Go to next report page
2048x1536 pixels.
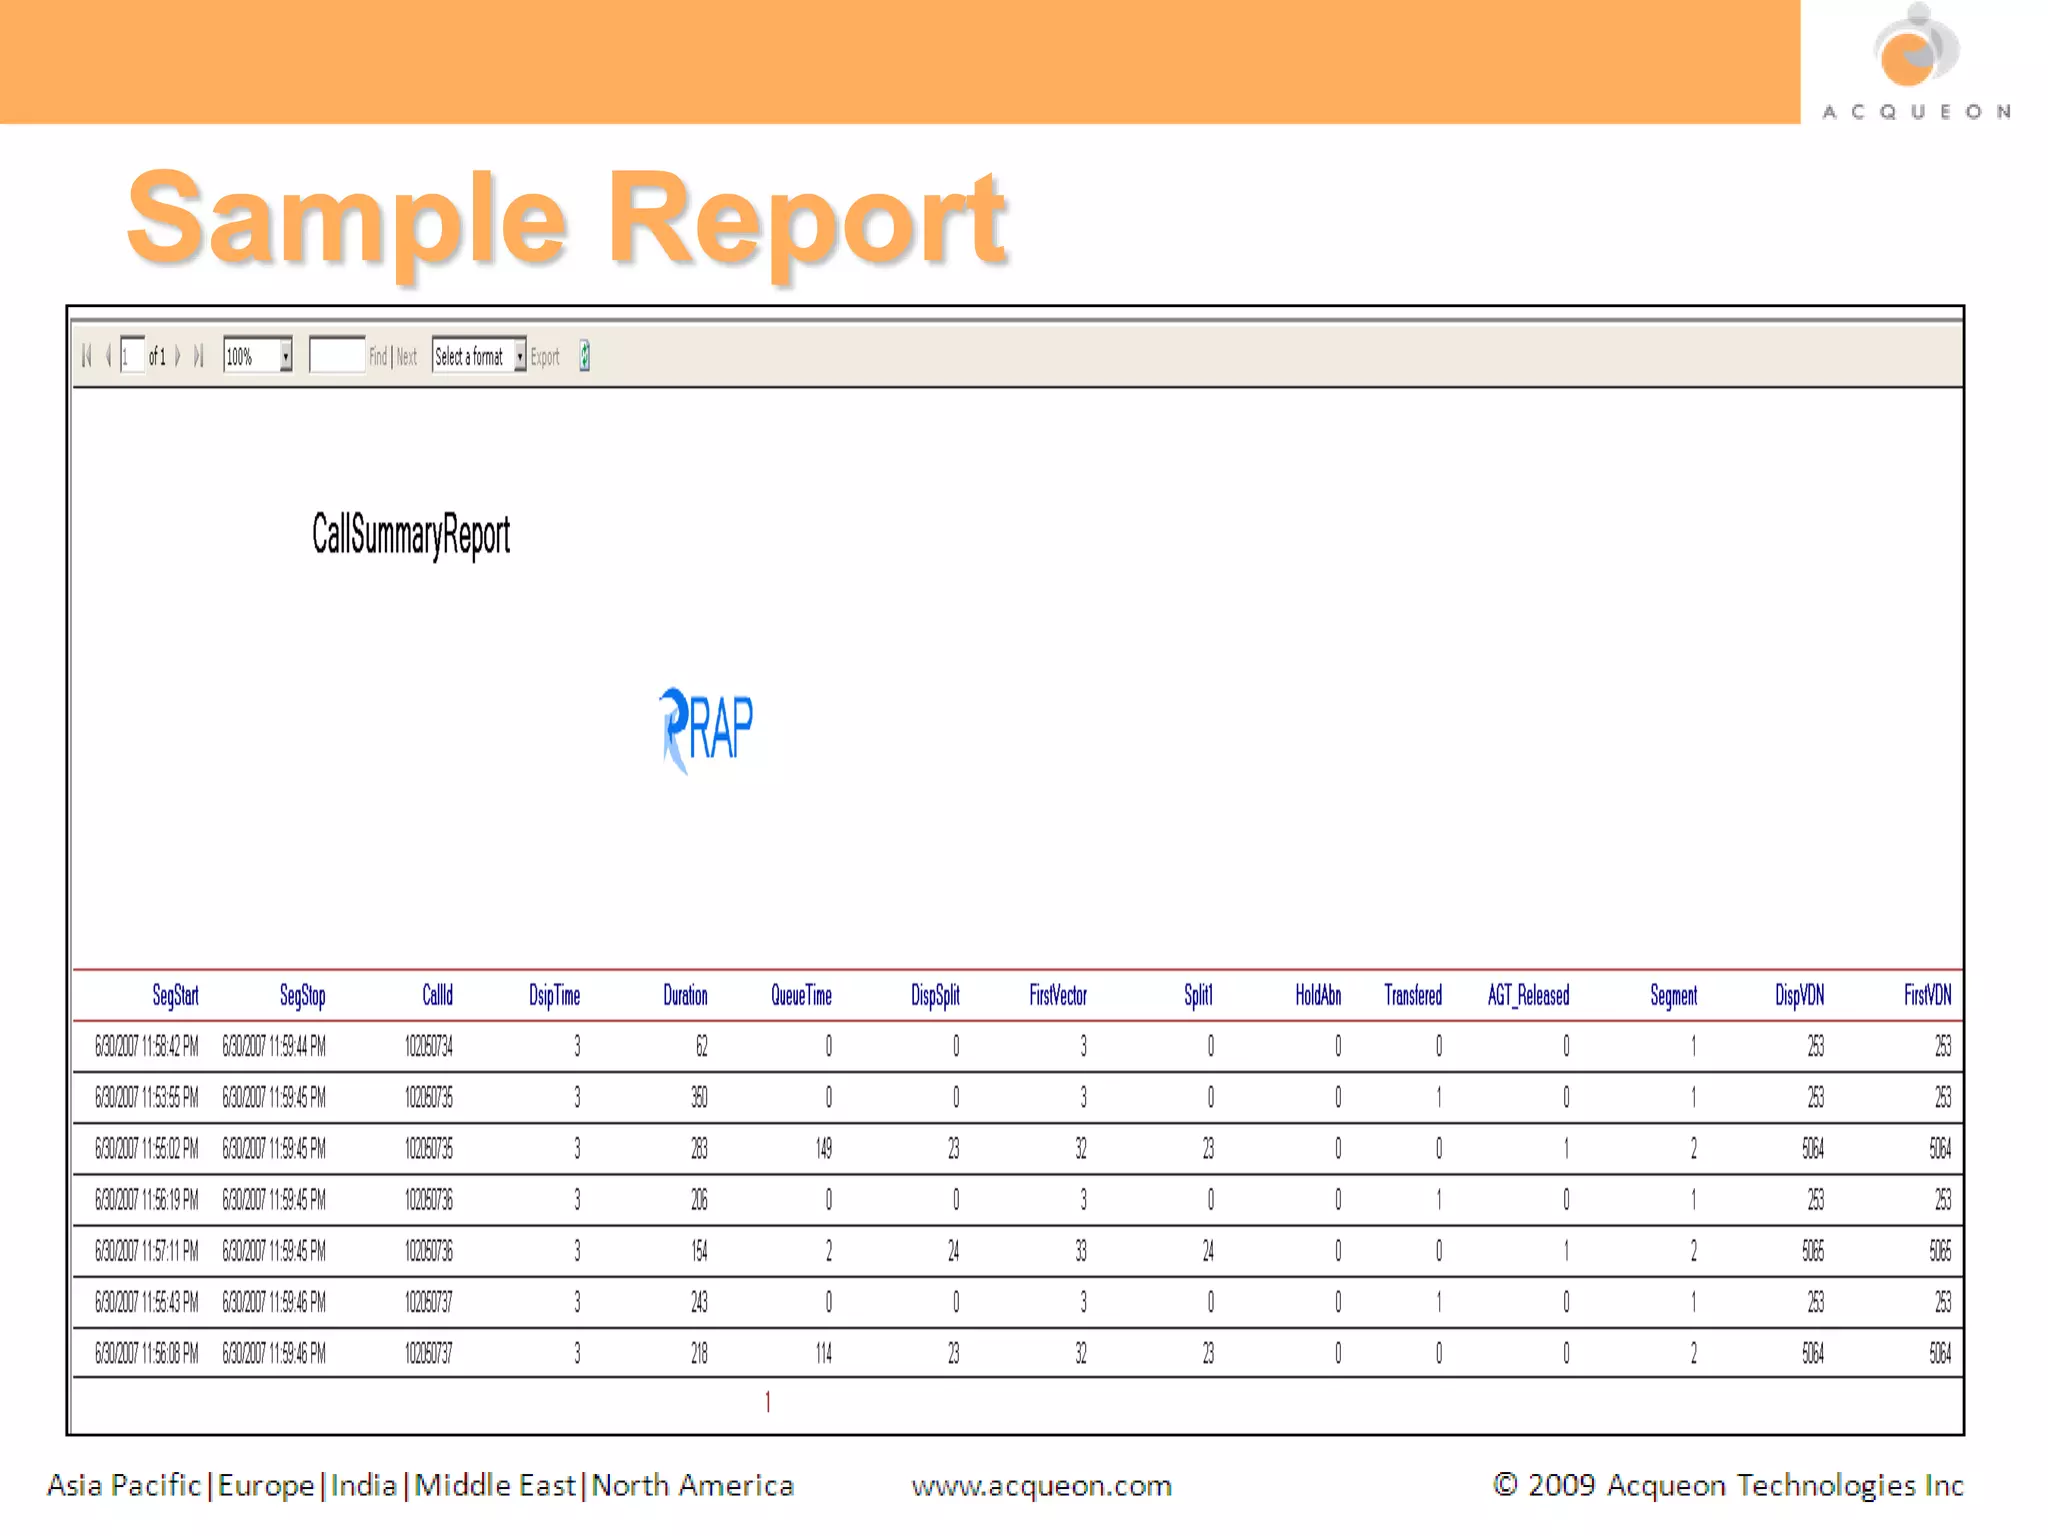[x=178, y=356]
